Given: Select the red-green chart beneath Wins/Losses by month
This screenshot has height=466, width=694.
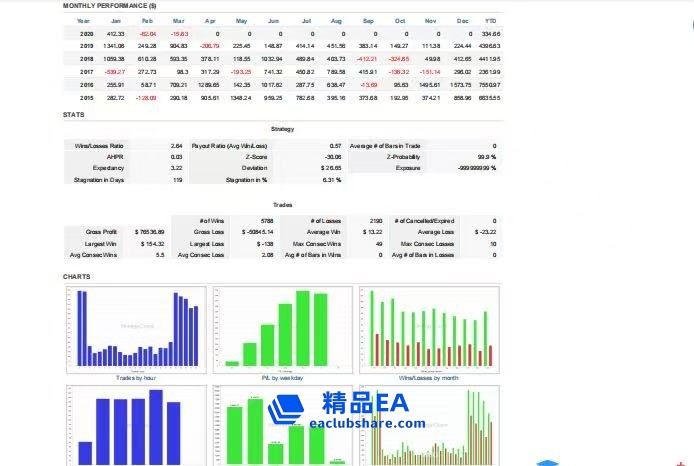Looking at the screenshot, I should 430,426.
